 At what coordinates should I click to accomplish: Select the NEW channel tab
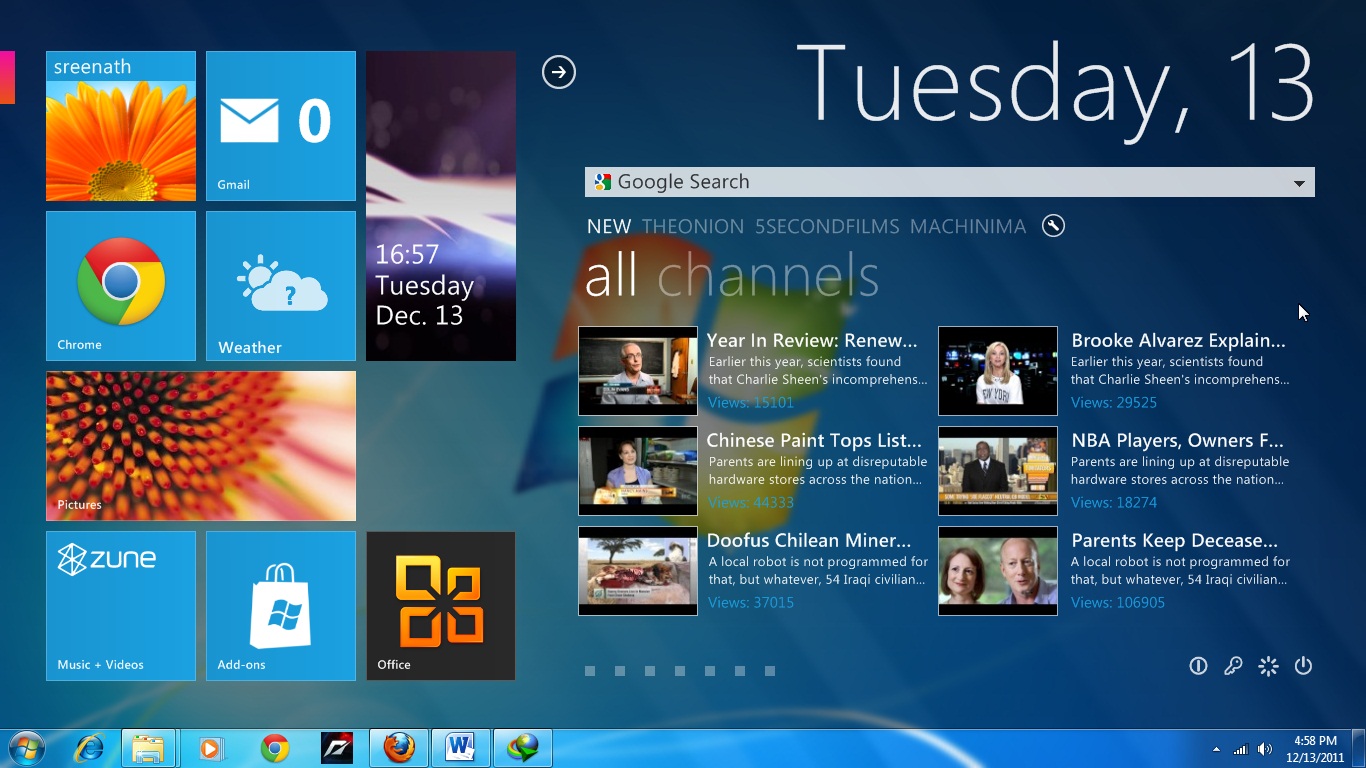pos(609,227)
